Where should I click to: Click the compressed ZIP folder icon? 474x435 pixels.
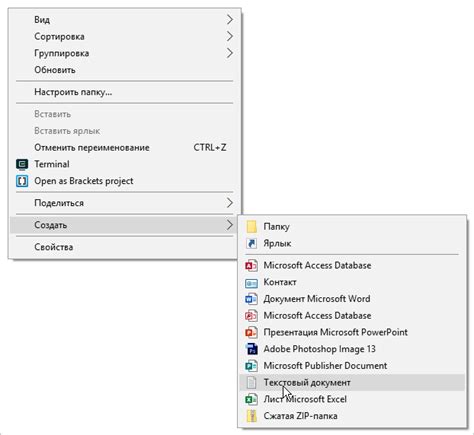tap(251, 416)
